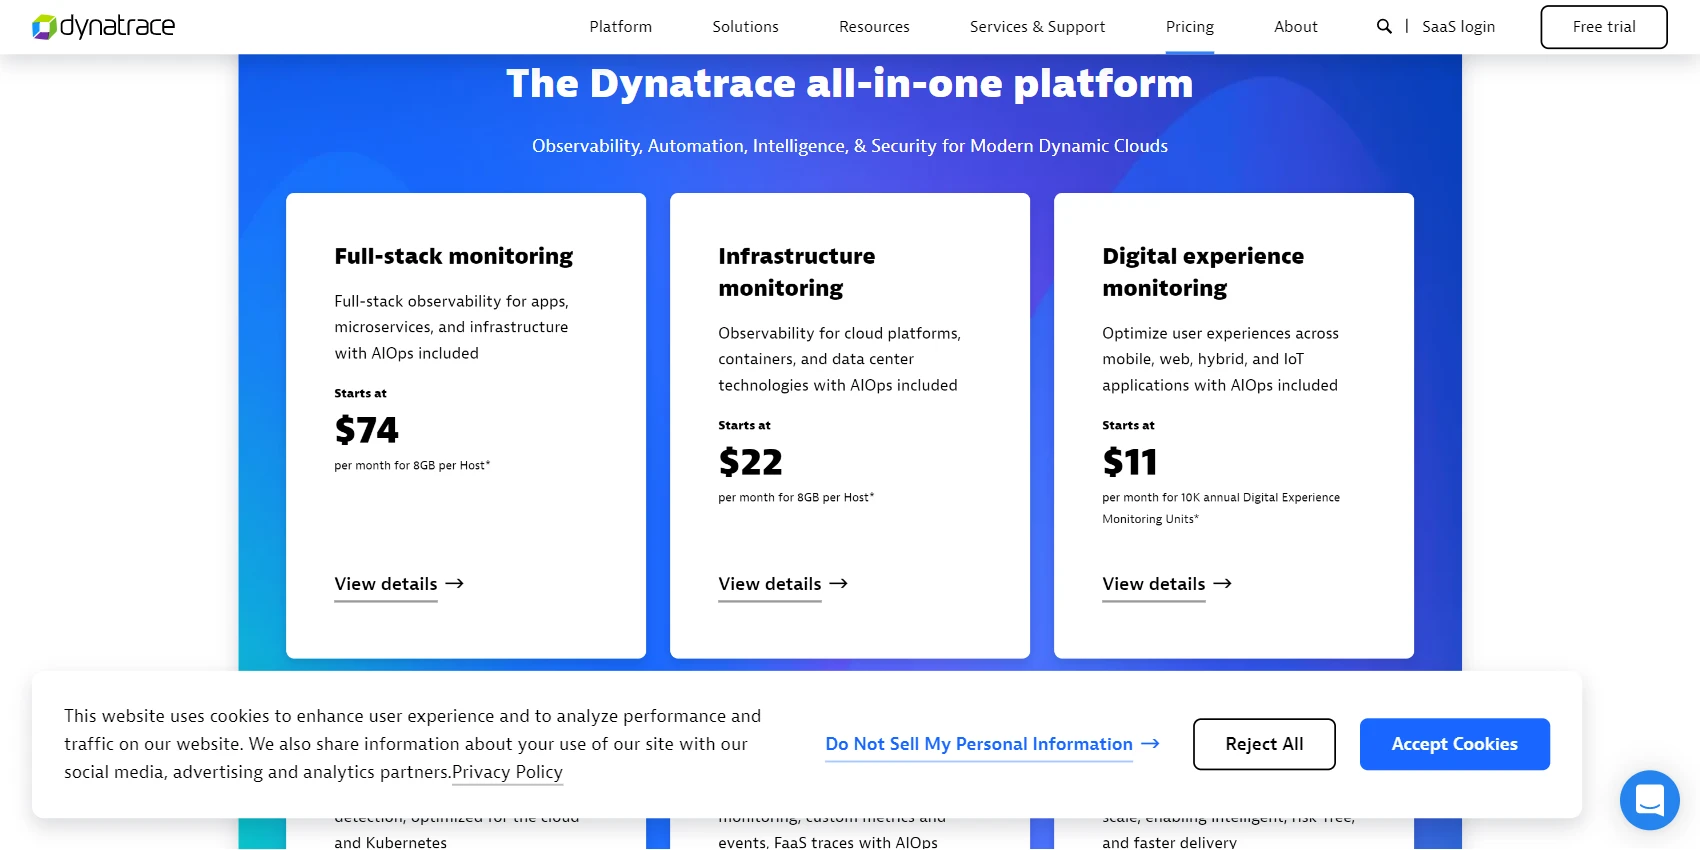Open the Resources menu
This screenshot has height=850, width=1700.
click(874, 27)
